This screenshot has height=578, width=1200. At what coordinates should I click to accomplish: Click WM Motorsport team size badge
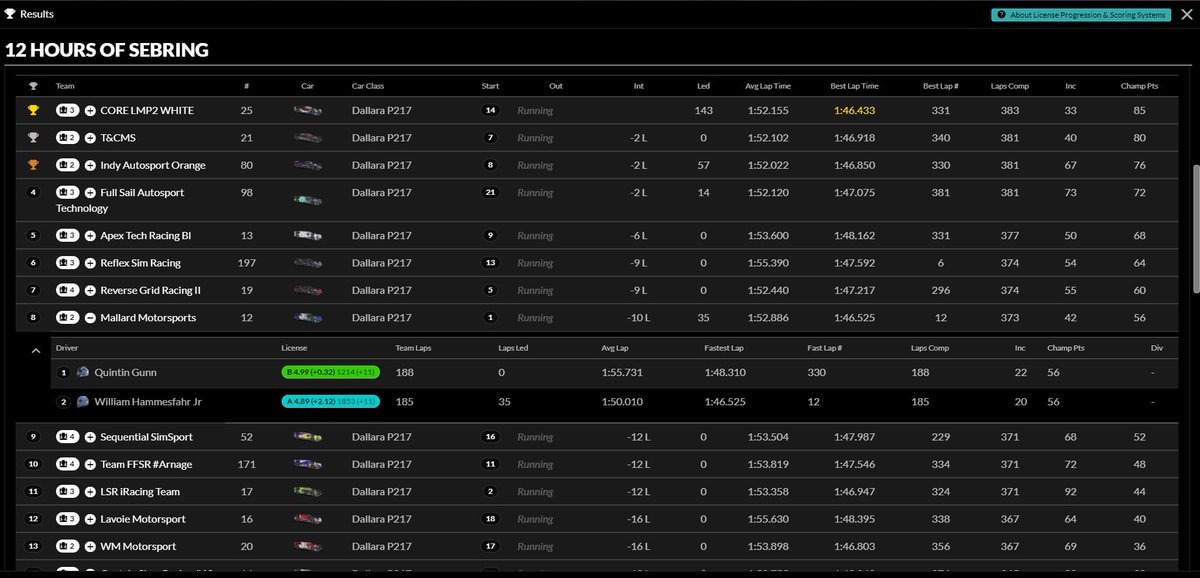67,547
